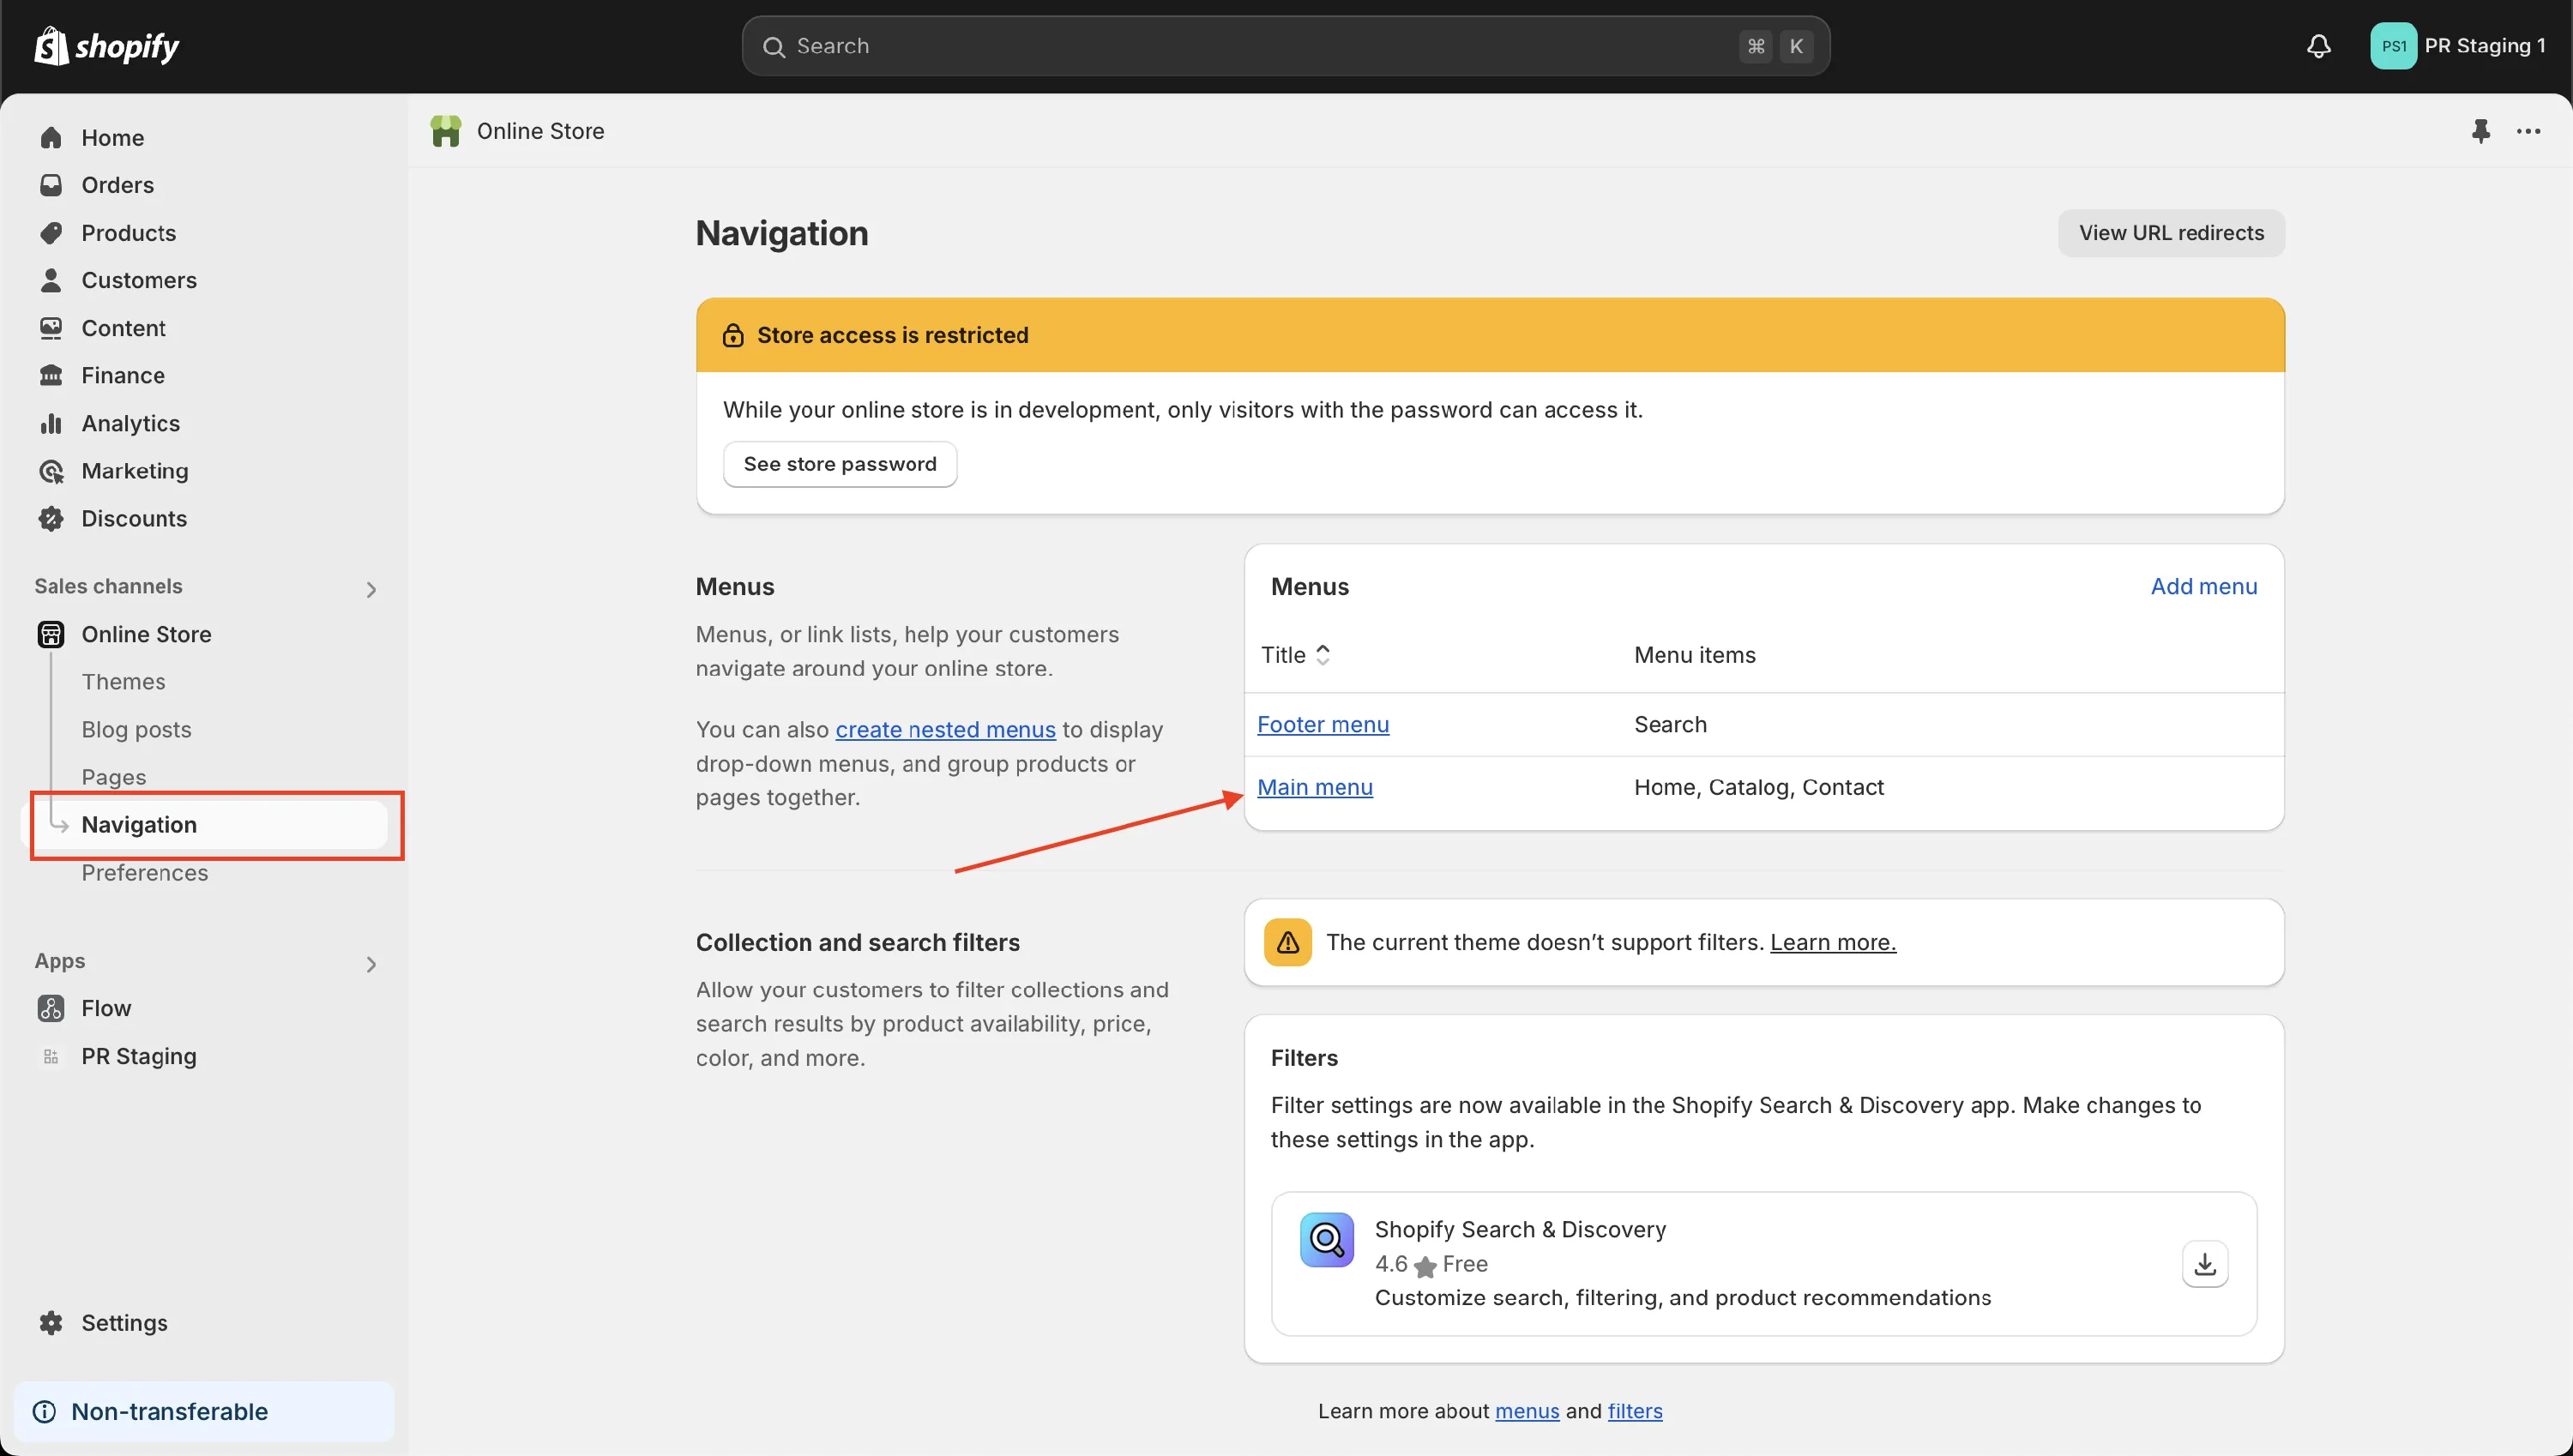2573x1456 pixels.
Task: Click See store password button
Action: click(840, 464)
